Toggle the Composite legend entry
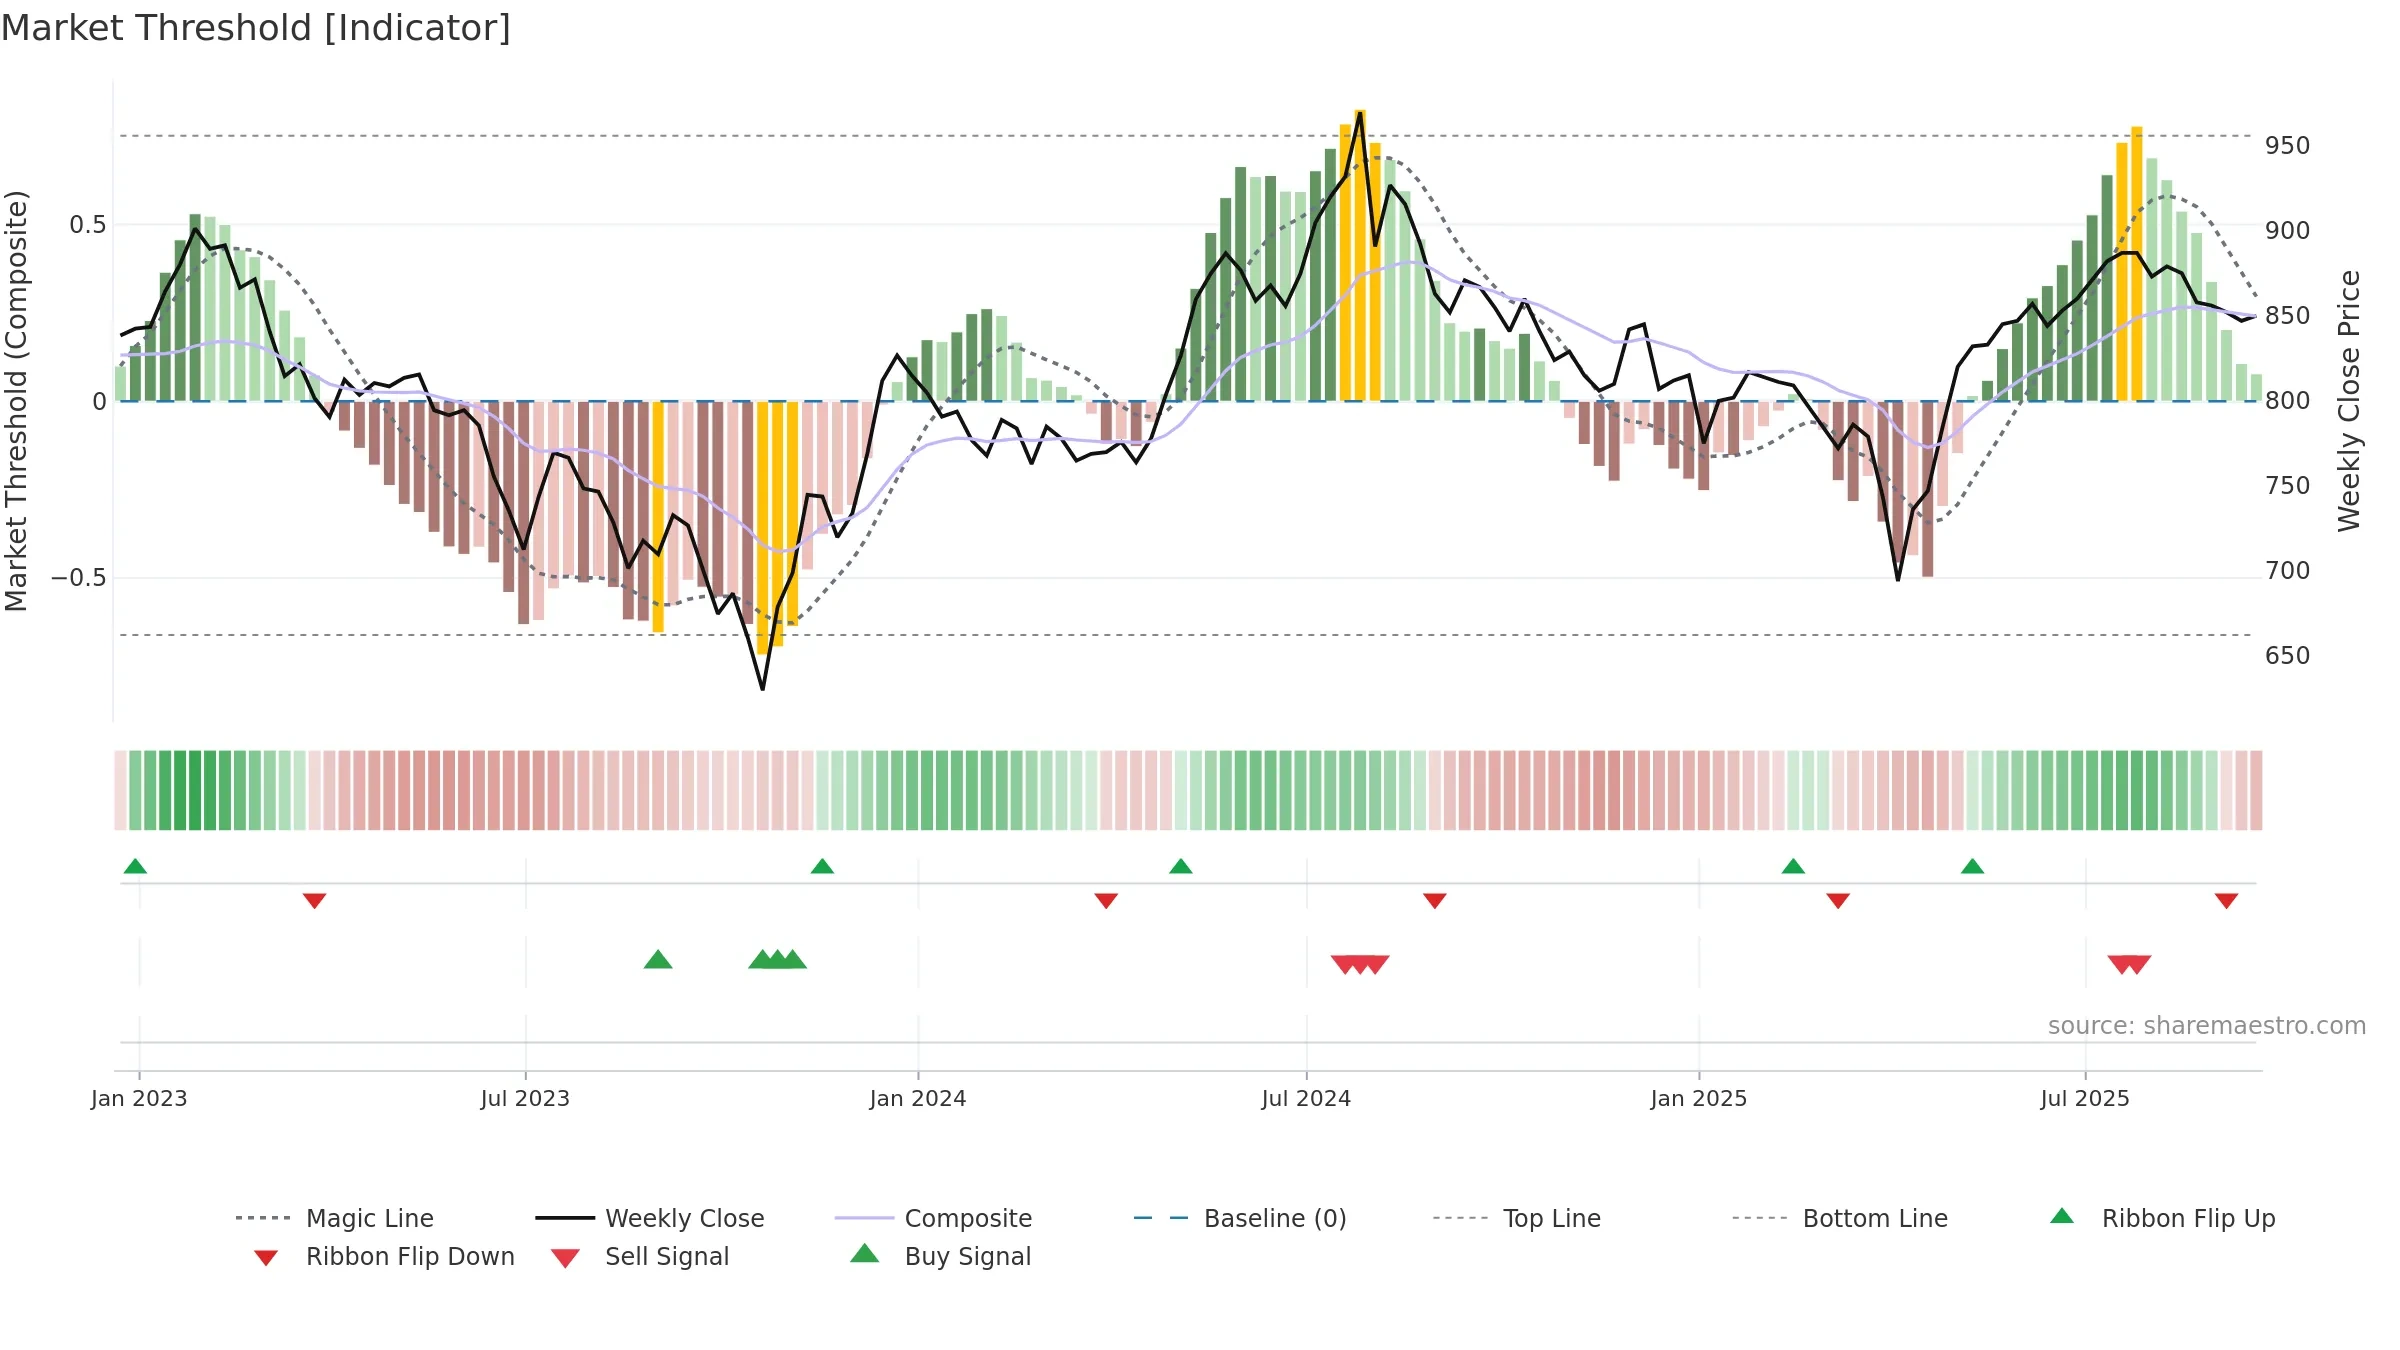Viewport: 2400px width, 1350px height. (933, 1218)
